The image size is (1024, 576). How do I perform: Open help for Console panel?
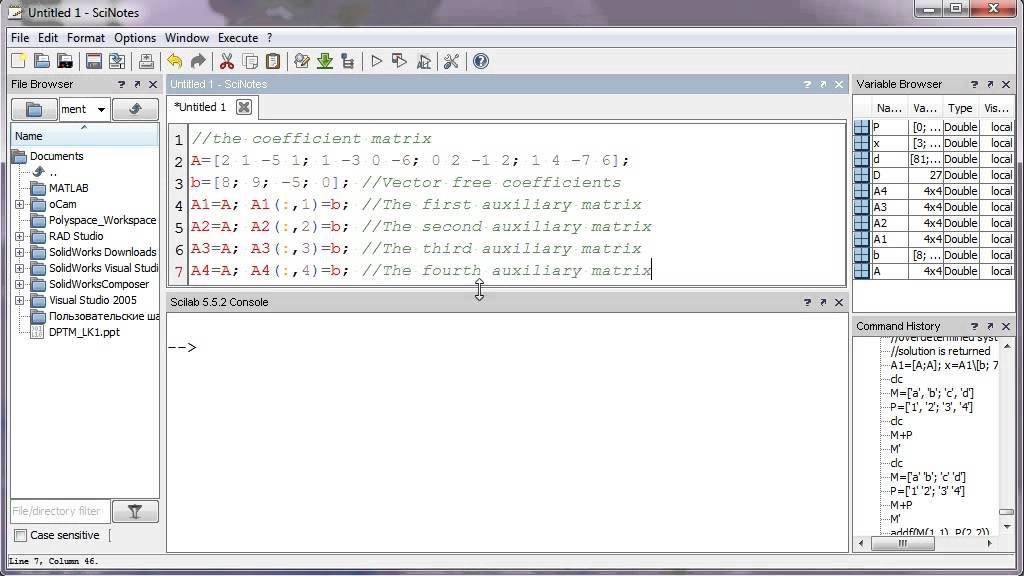coord(807,302)
